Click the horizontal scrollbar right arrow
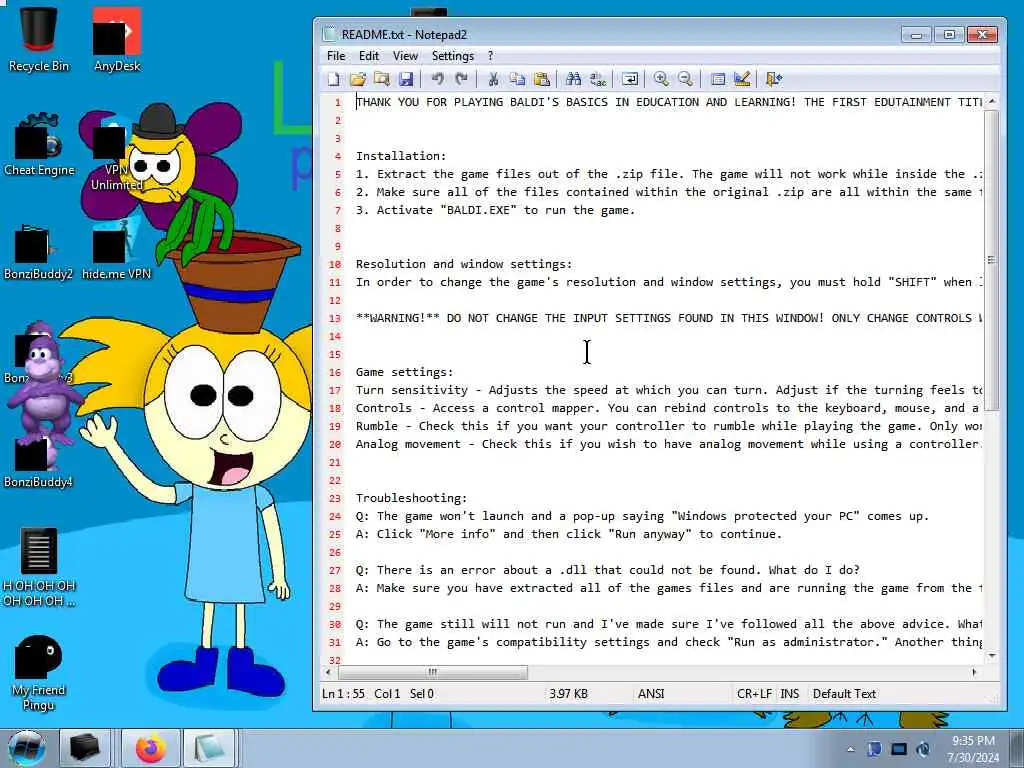The image size is (1024, 768). (x=974, y=672)
